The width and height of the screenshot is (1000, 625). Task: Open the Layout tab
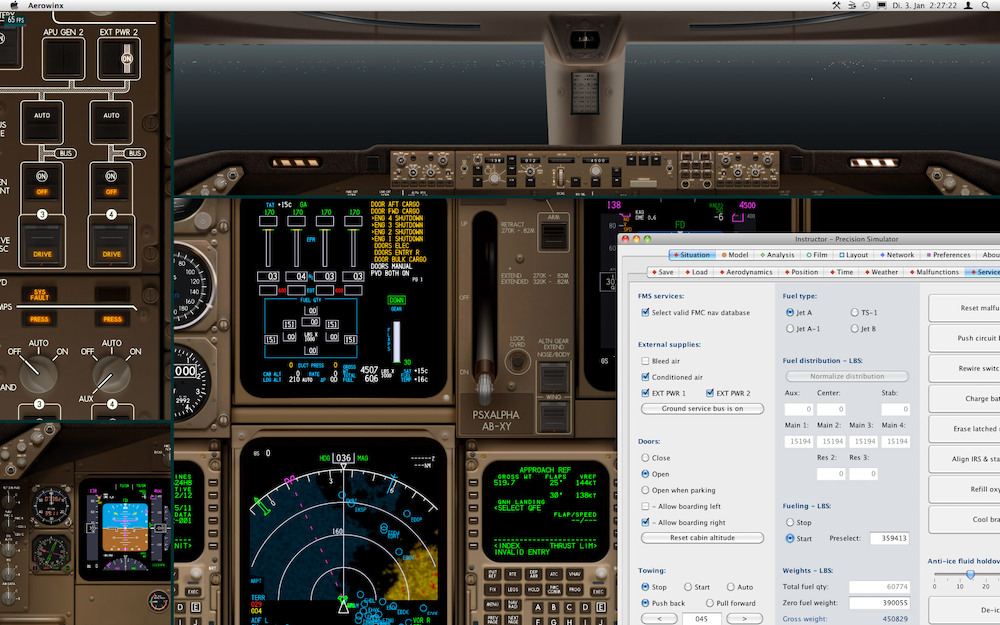pos(853,254)
